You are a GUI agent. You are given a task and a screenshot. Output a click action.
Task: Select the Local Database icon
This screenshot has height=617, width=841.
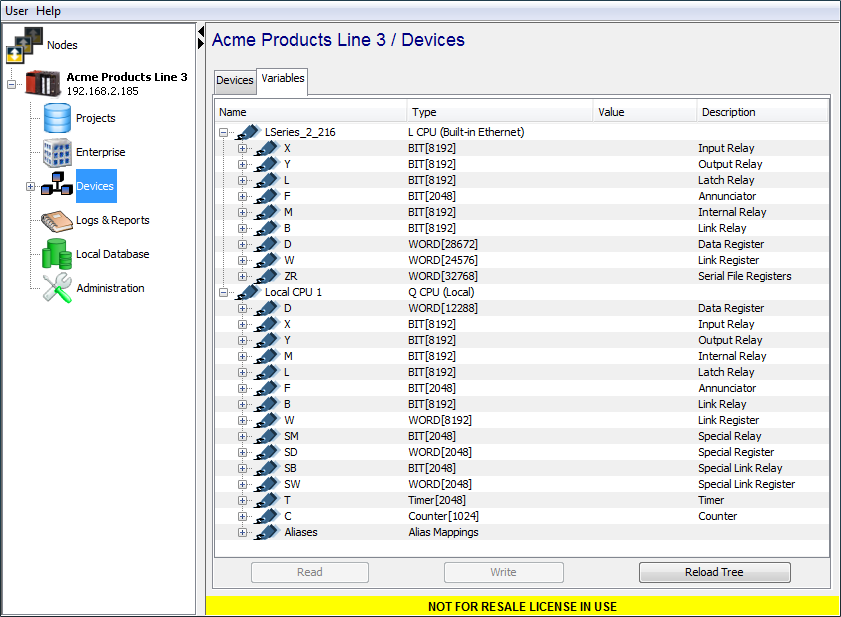click(x=58, y=254)
